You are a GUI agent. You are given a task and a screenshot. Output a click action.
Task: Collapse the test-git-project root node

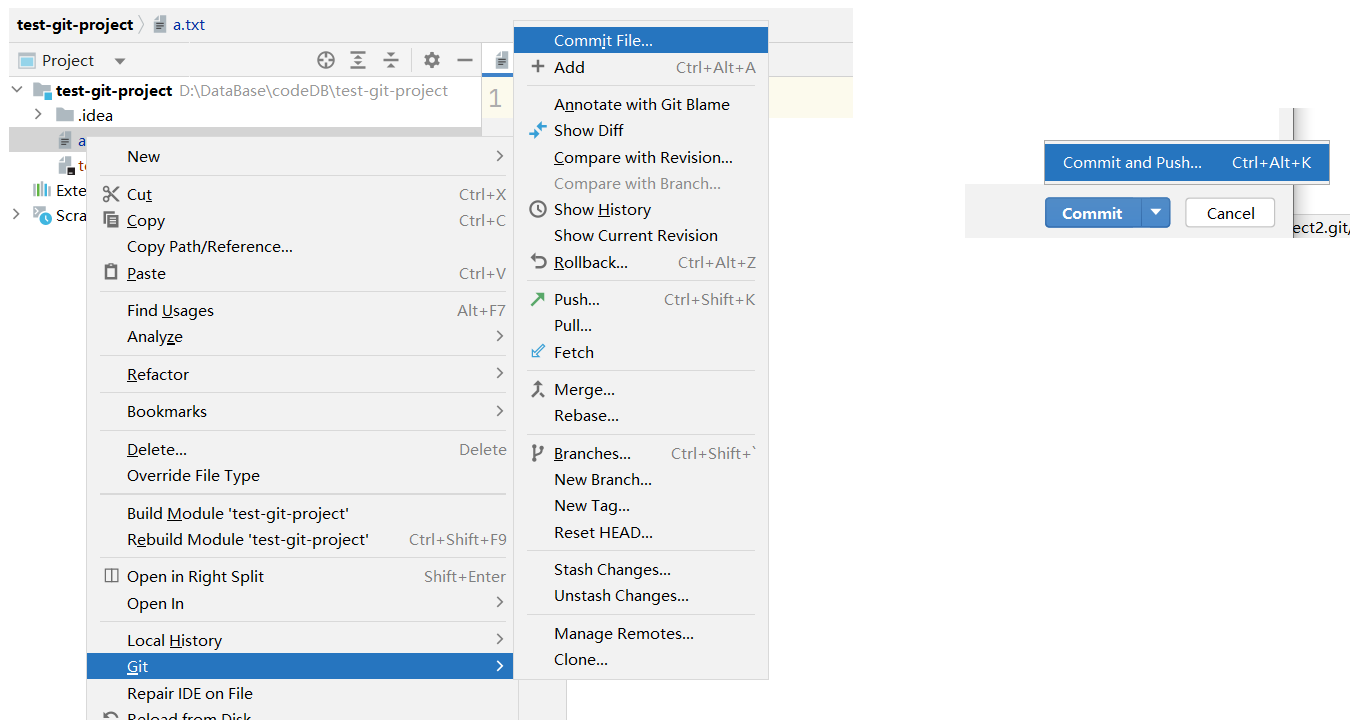tap(17, 90)
